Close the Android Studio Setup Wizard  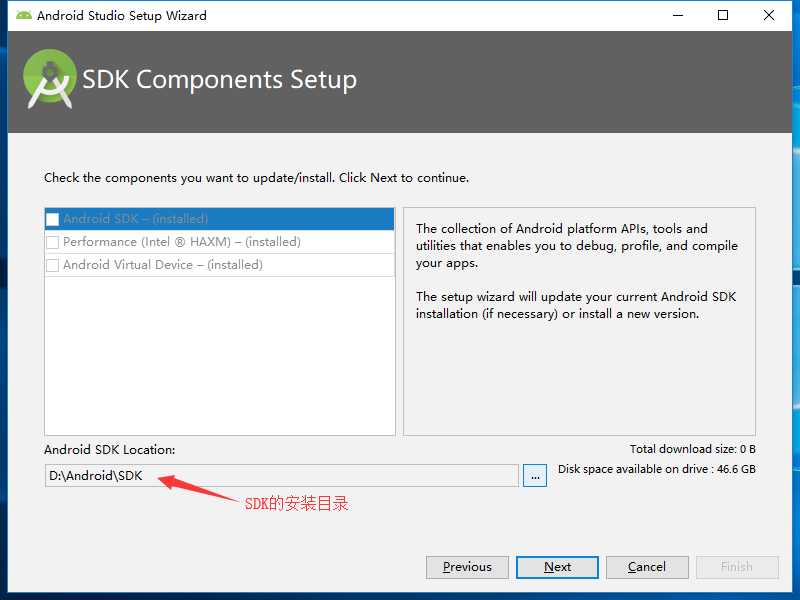click(x=769, y=15)
